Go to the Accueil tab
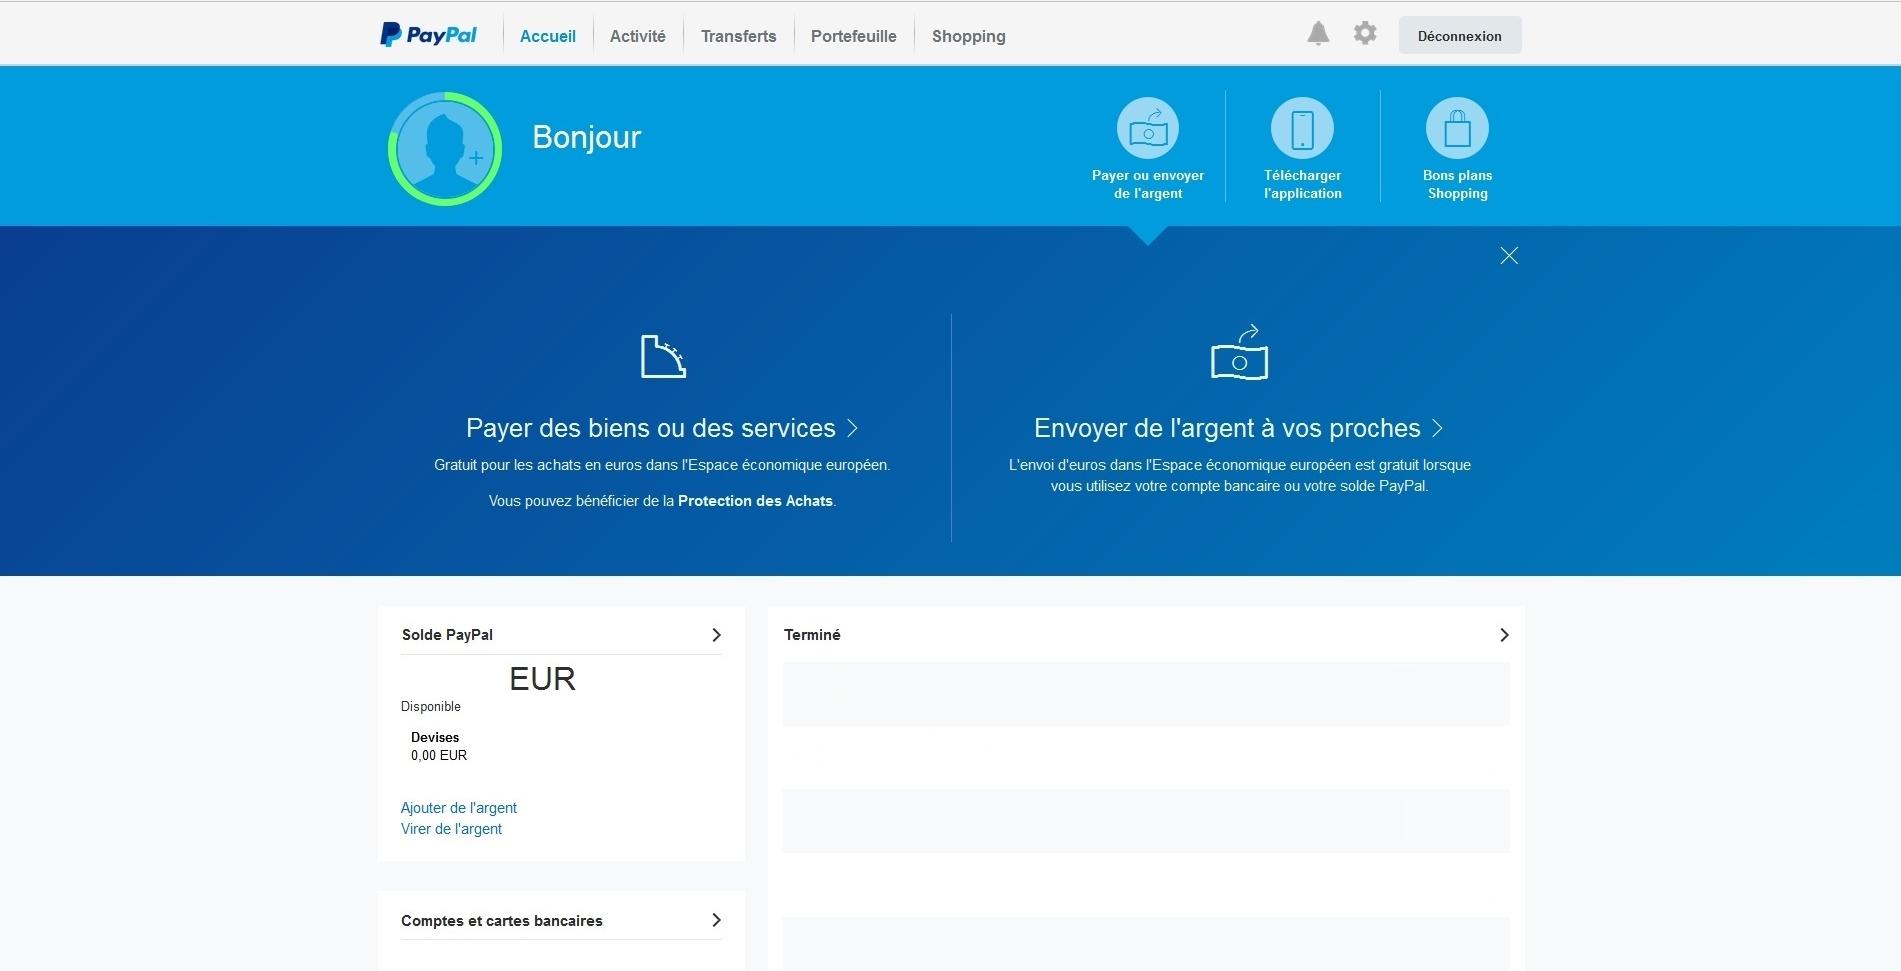The image size is (1901, 971). point(548,36)
